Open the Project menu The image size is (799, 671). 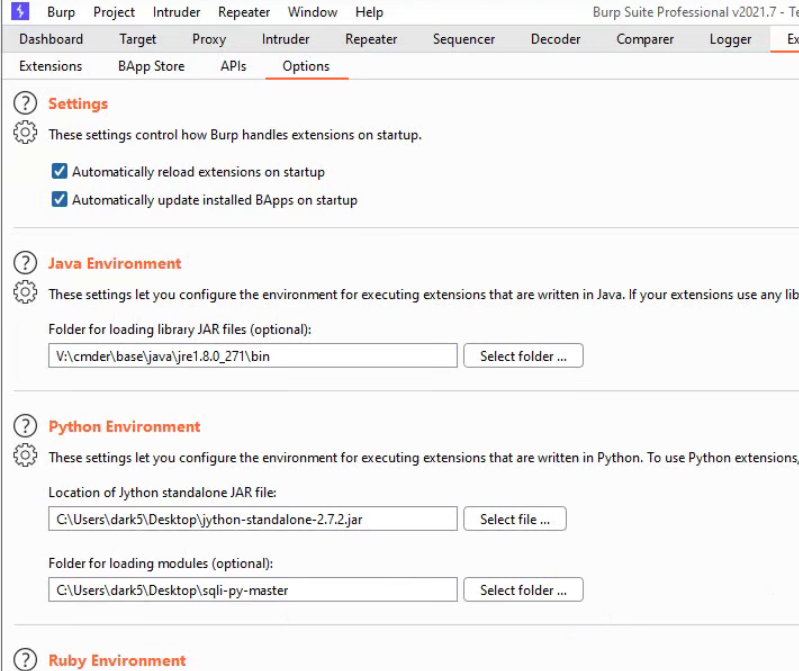tap(114, 12)
